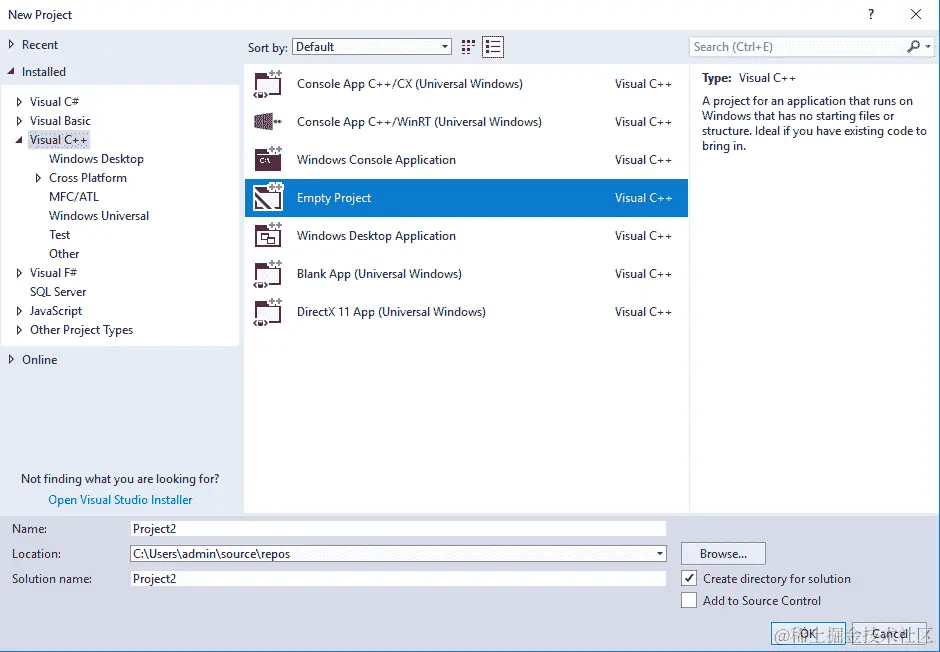Switch to medium icons list view
The height and width of the screenshot is (652, 940).
coord(493,47)
